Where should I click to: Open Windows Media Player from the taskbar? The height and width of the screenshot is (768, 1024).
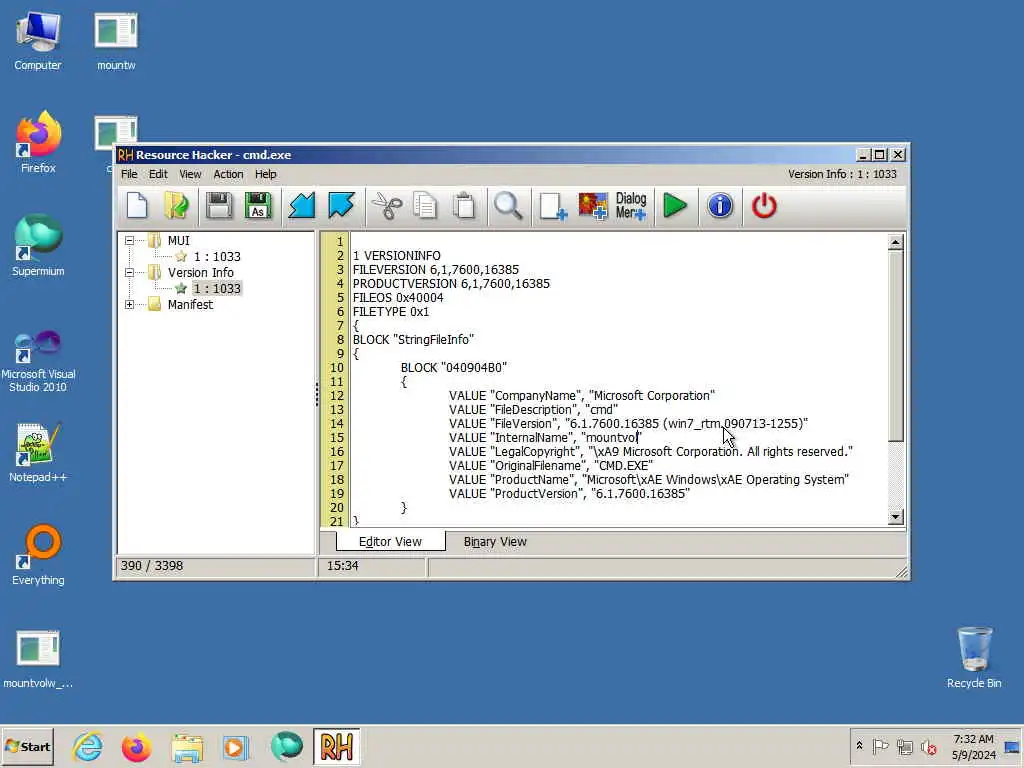tap(235, 746)
